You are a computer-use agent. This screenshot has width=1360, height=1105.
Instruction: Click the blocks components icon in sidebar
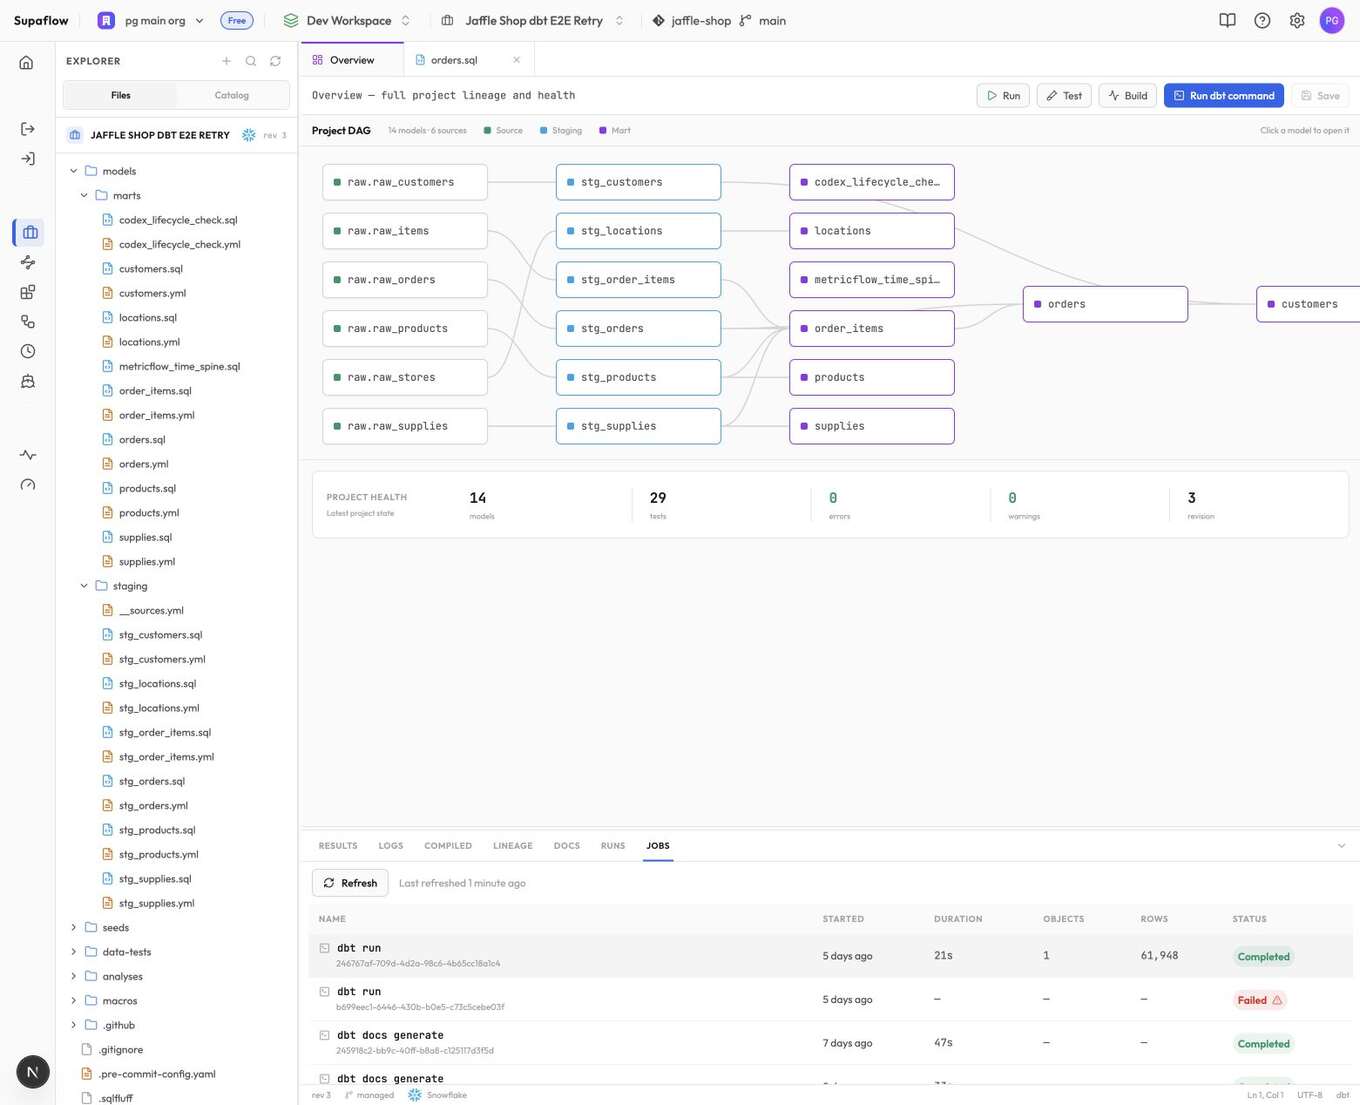pos(28,292)
